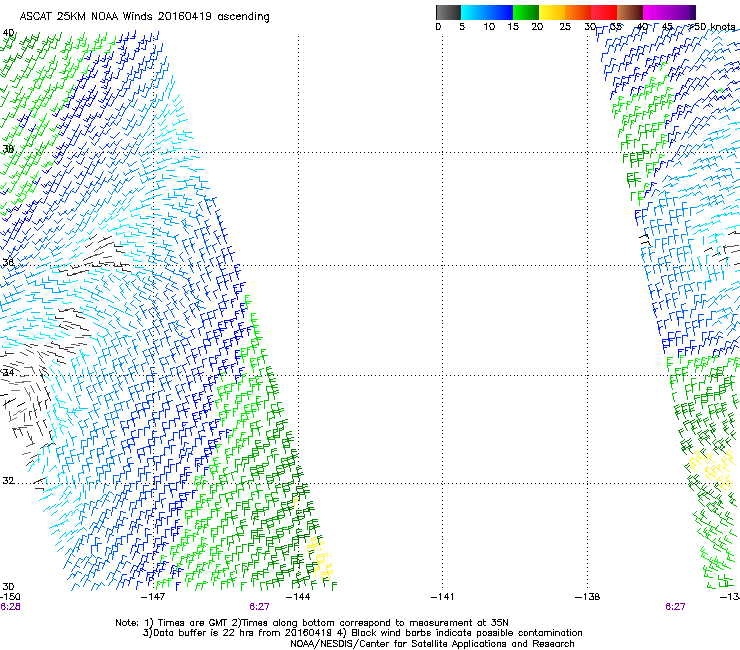Select the green 15-20 knots legend swatch

click(x=526, y=12)
